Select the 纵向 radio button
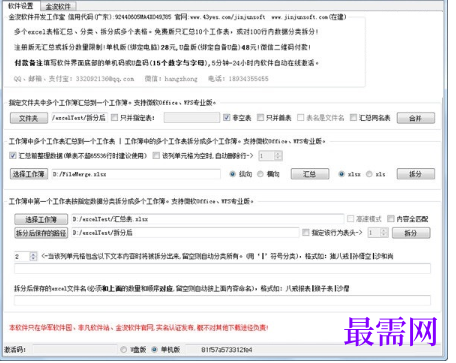 tap(233, 174)
